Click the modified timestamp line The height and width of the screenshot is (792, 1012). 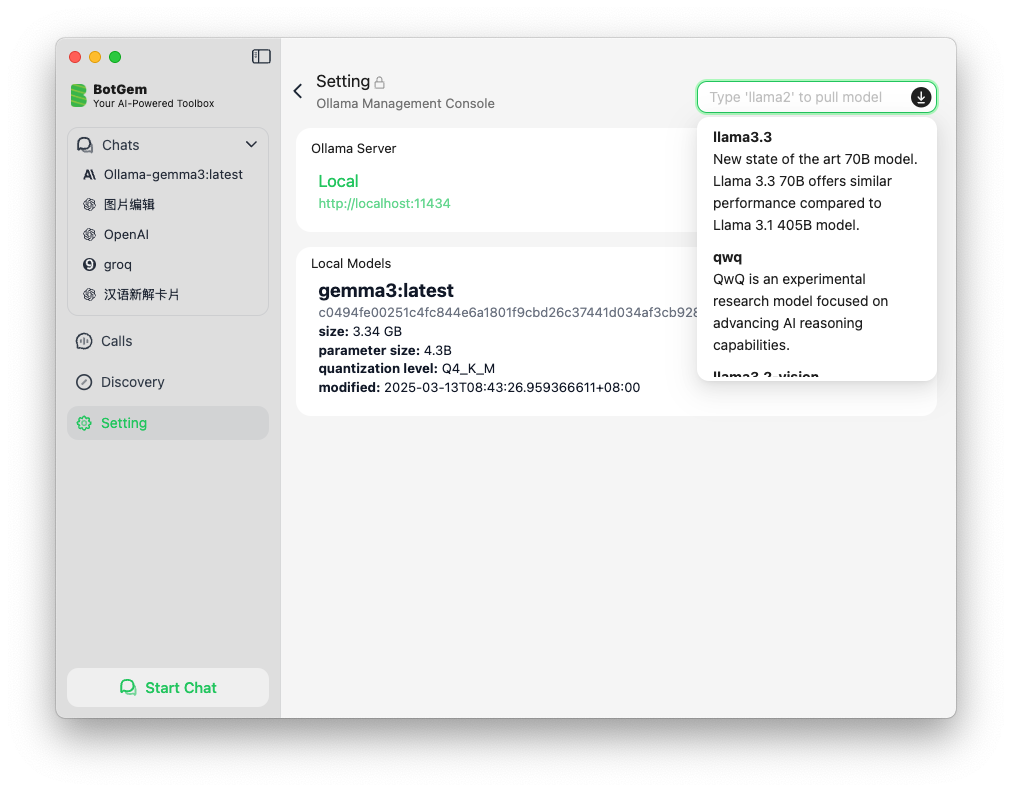coord(479,387)
